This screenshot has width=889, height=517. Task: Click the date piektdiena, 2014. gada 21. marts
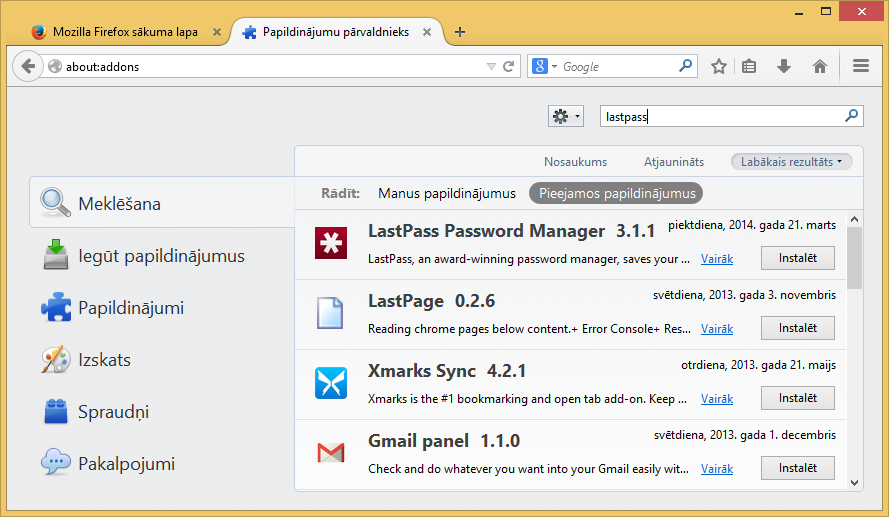(x=752, y=225)
